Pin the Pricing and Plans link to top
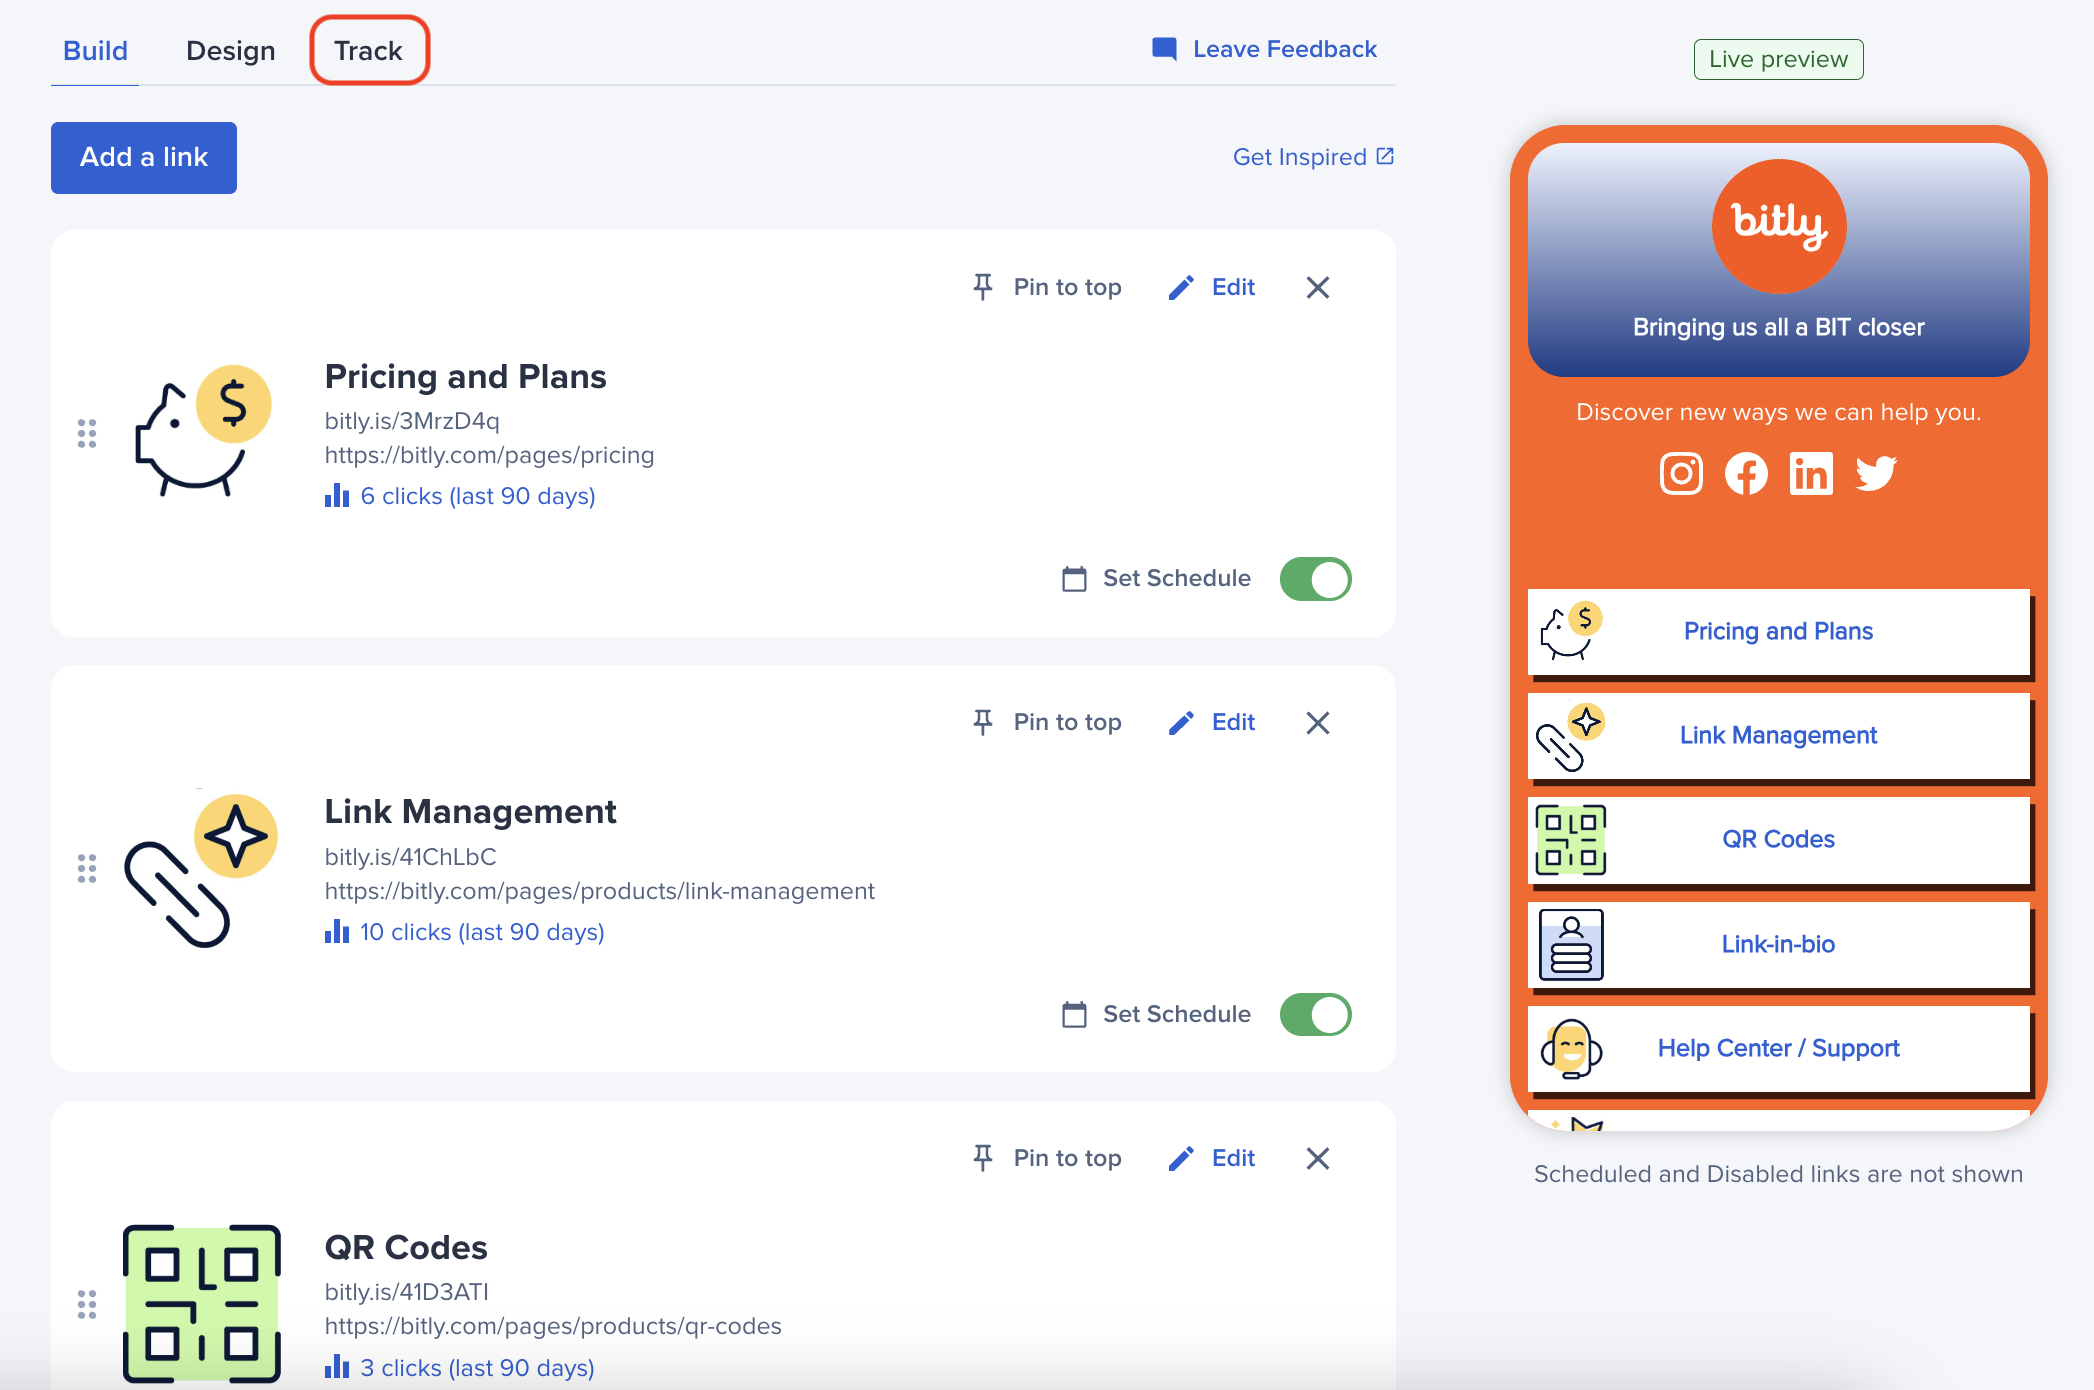 1046,287
